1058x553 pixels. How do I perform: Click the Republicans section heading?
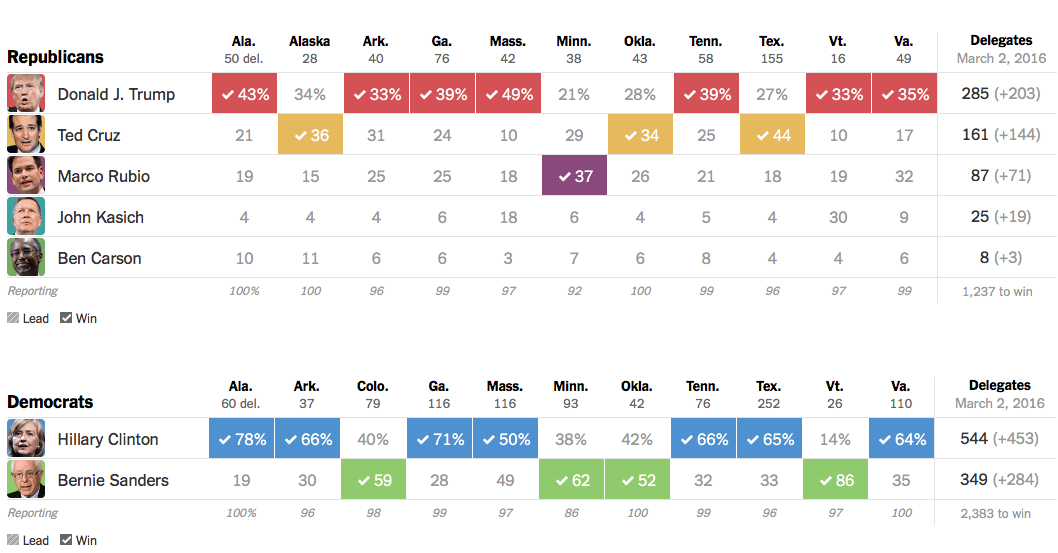pos(55,57)
